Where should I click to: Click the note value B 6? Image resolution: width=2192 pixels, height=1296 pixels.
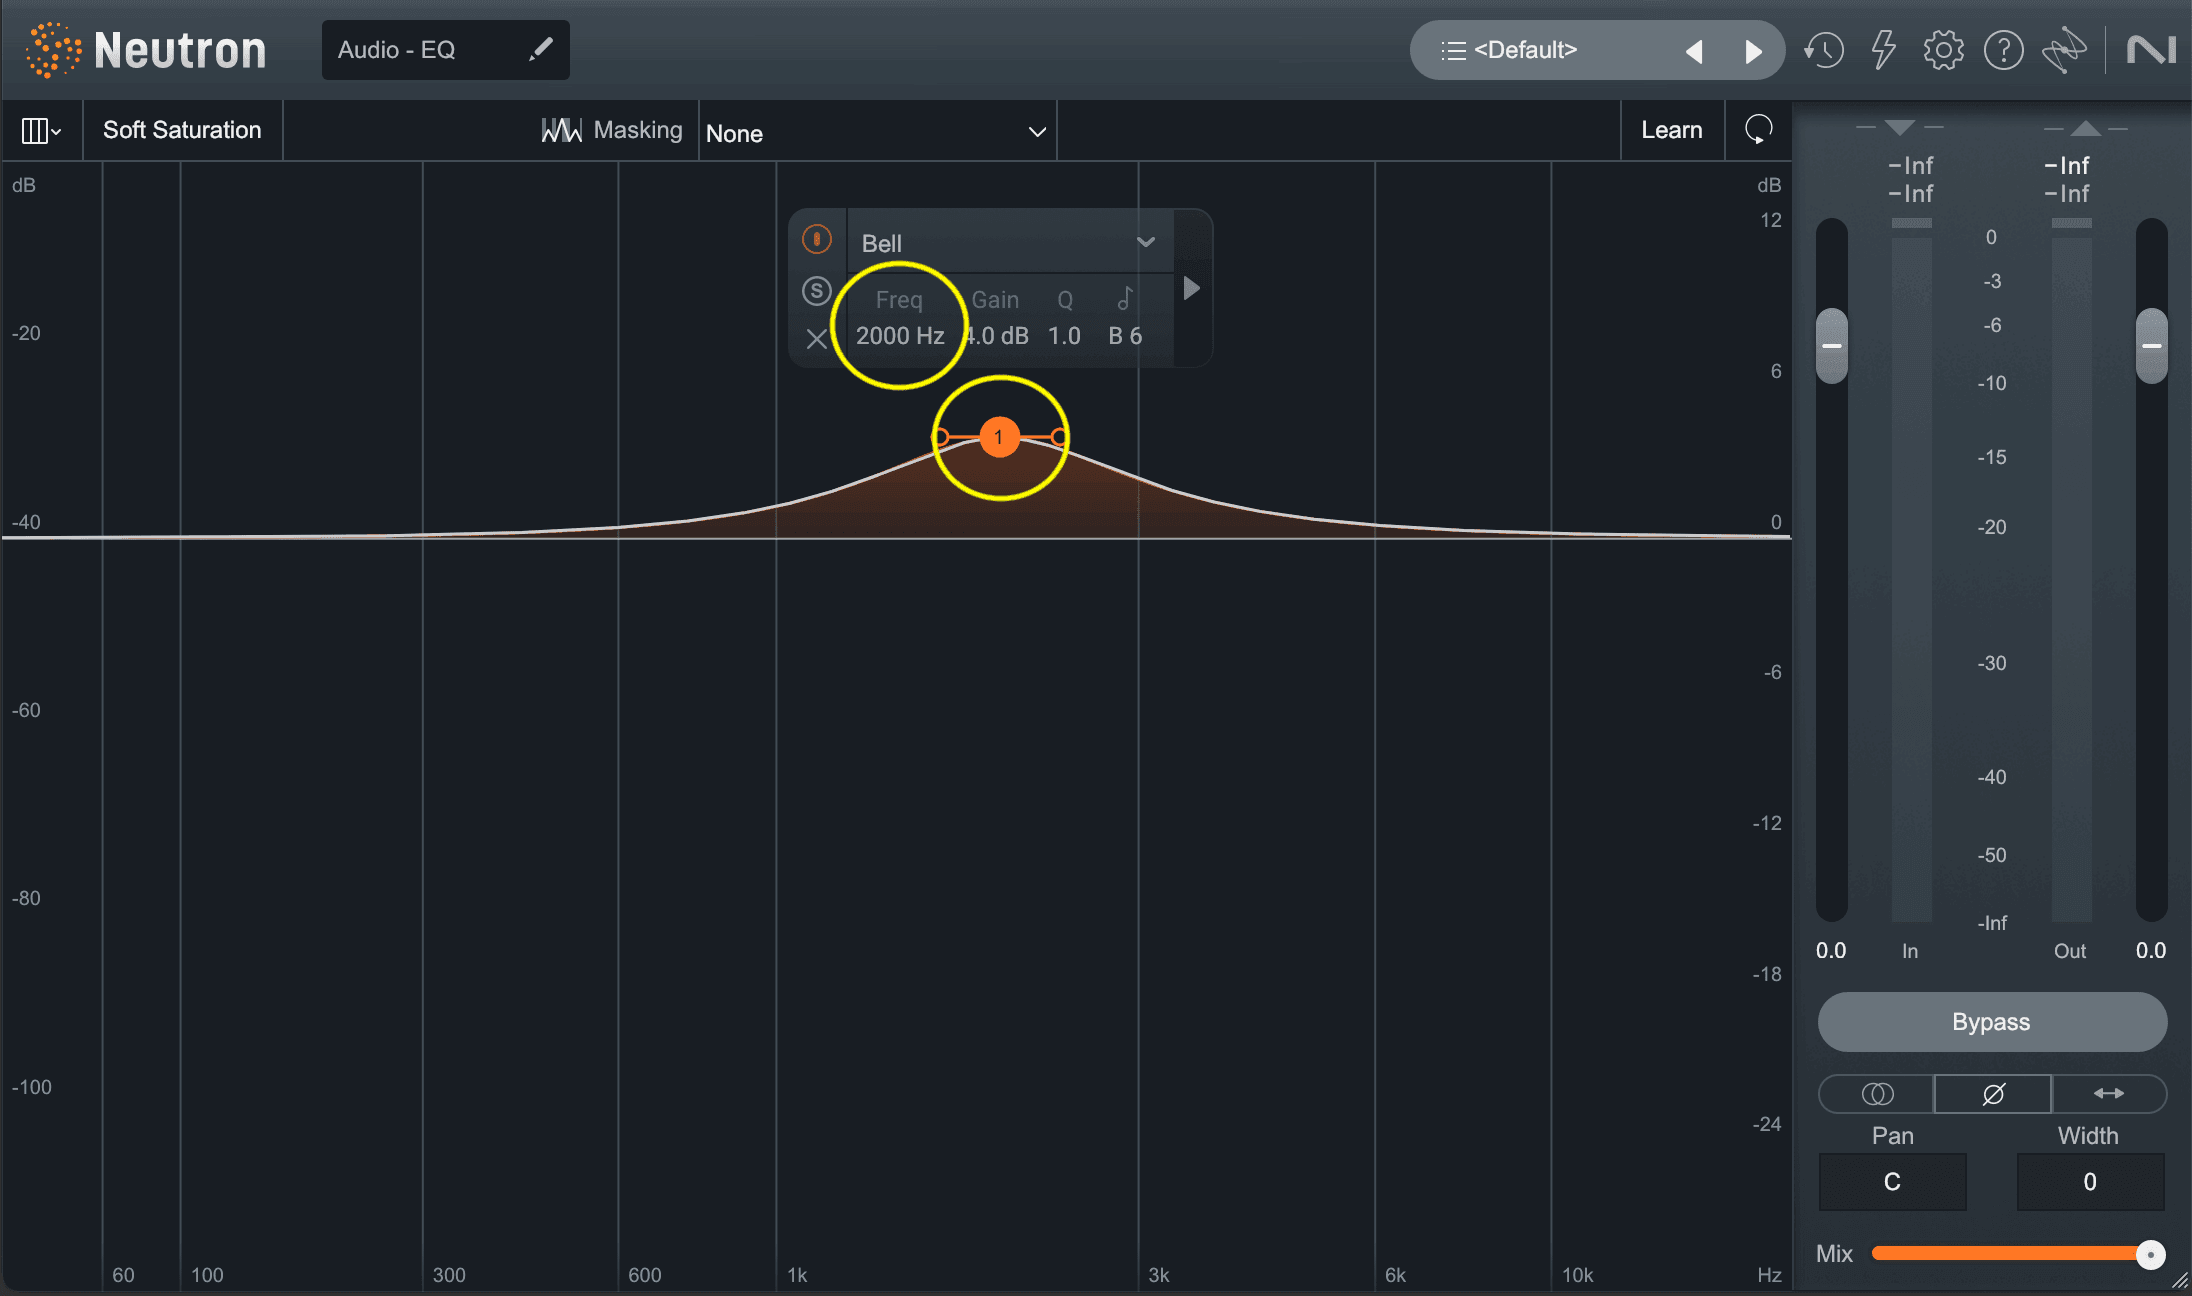tap(1125, 336)
